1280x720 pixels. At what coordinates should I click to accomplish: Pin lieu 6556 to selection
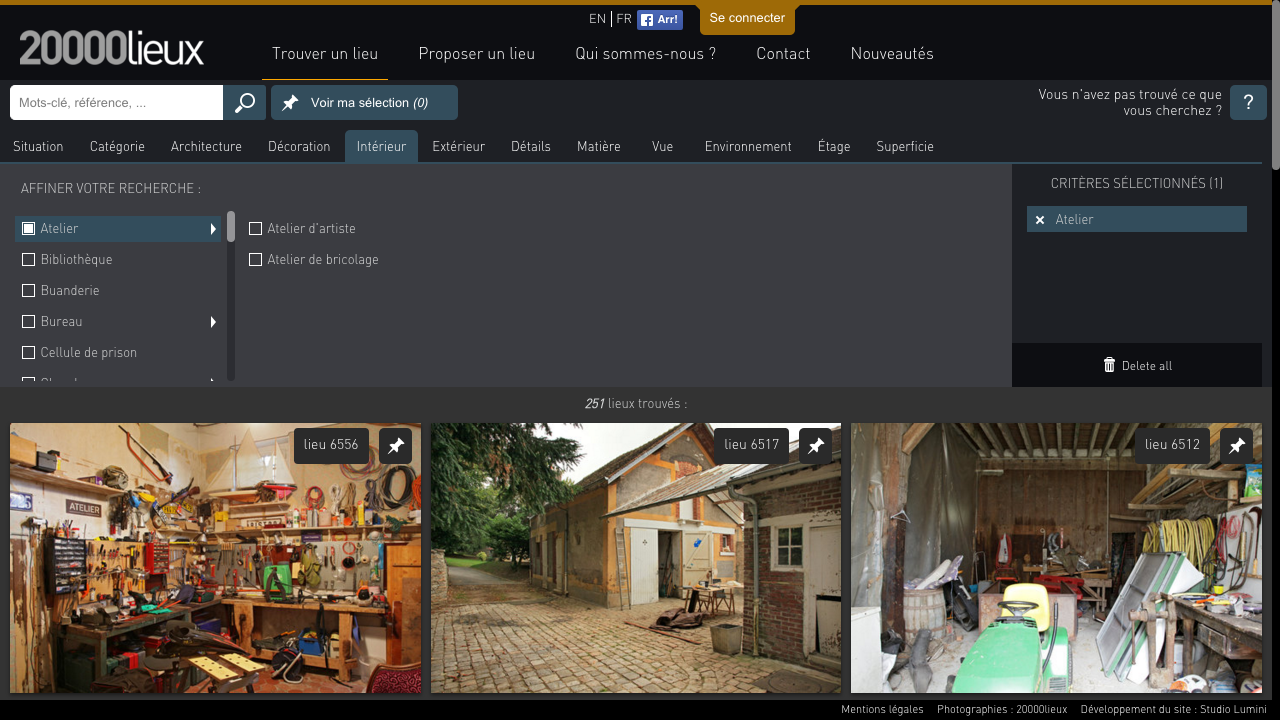[x=396, y=446]
